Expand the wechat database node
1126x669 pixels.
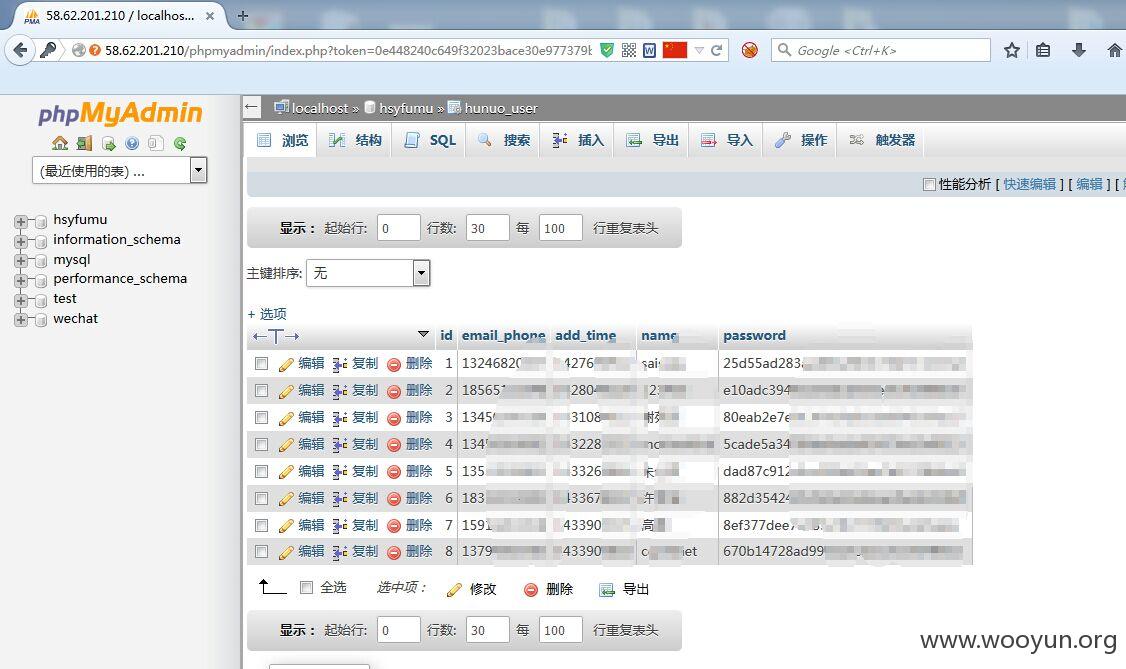(x=20, y=319)
